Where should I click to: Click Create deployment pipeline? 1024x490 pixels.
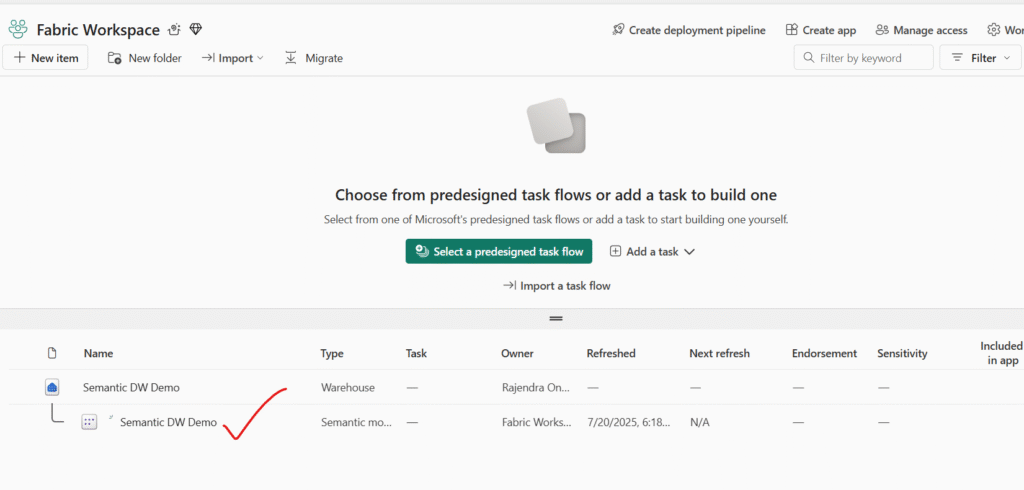689,30
